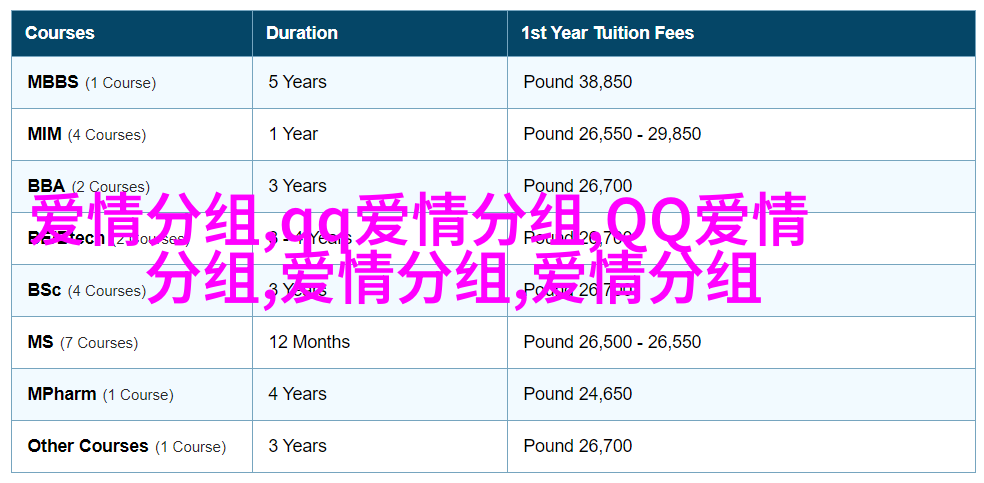Image resolution: width=984 pixels, height=483 pixels.
Task: Open the Other Courses entry
Action: click(127, 447)
